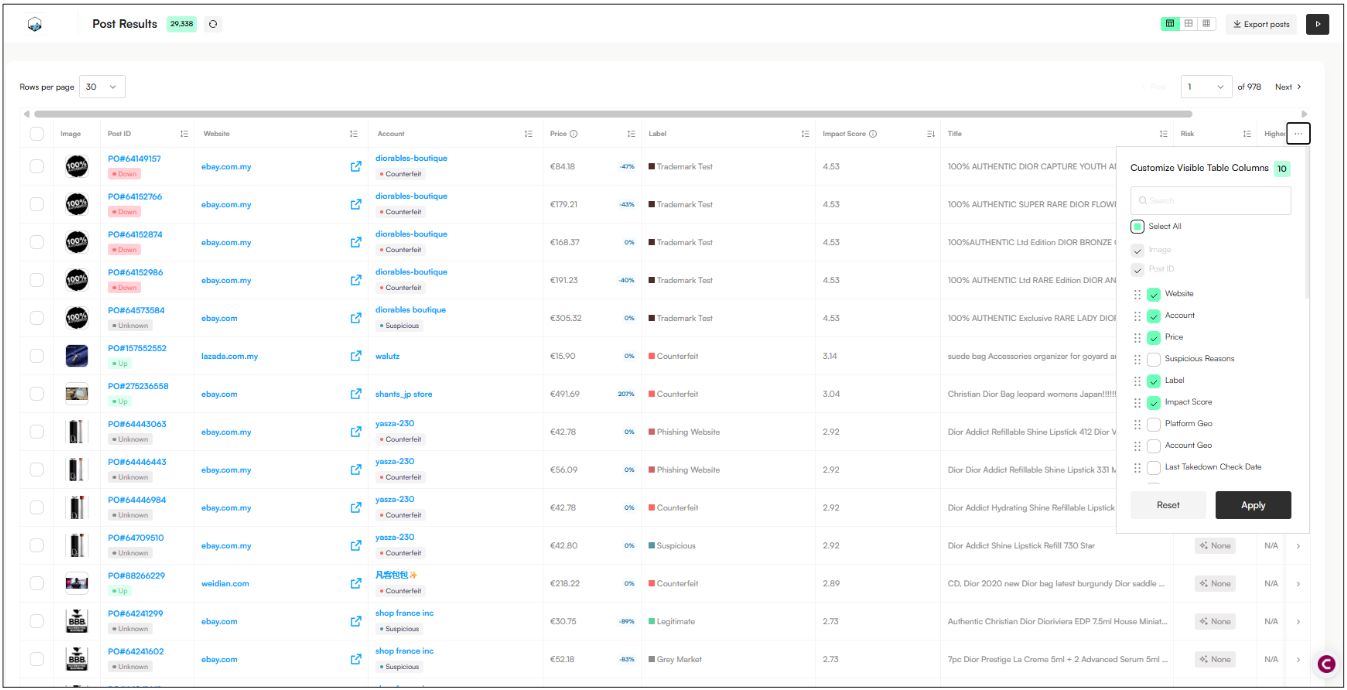Select the row for PO#64149157

tap(37, 166)
